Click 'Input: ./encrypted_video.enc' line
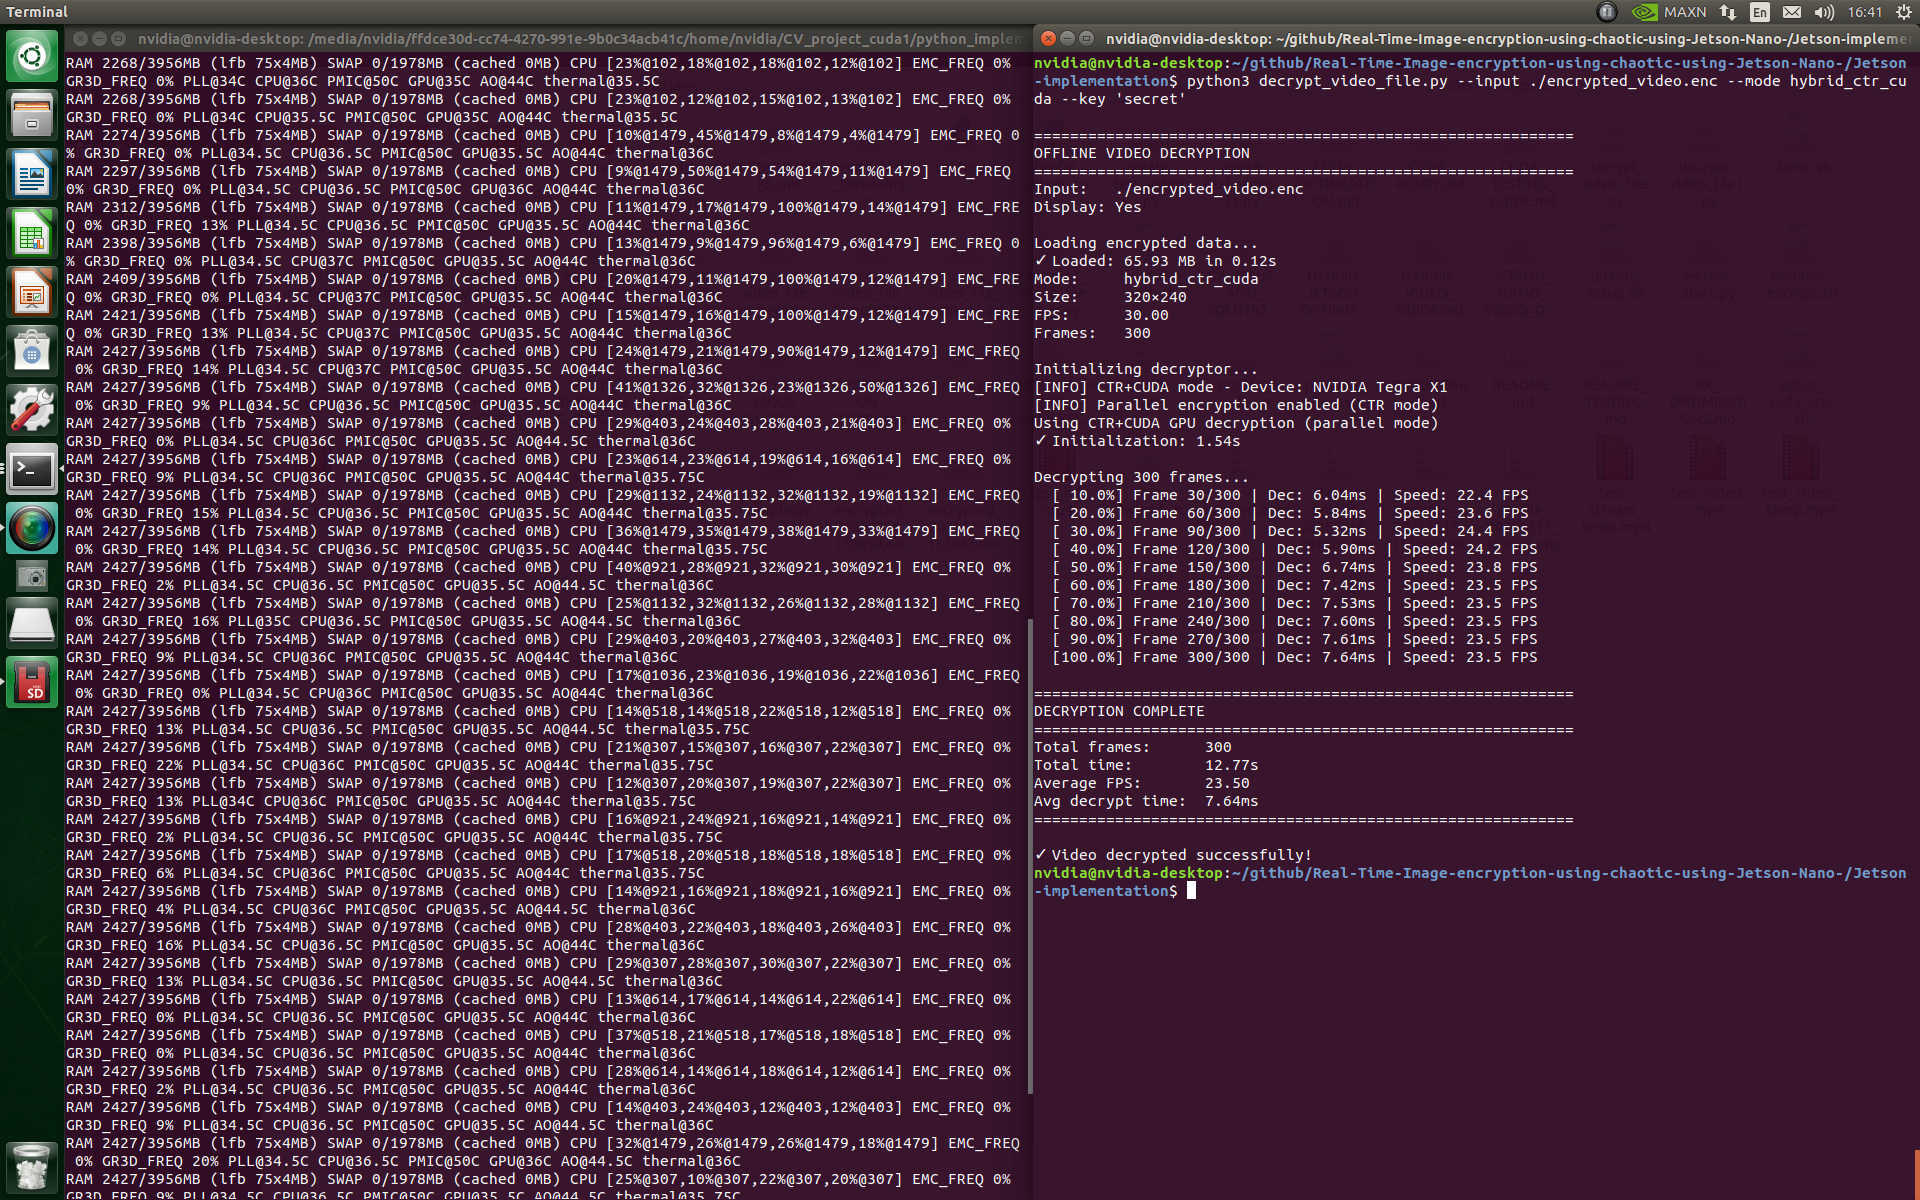This screenshot has height=1200, width=1920. (1168, 189)
